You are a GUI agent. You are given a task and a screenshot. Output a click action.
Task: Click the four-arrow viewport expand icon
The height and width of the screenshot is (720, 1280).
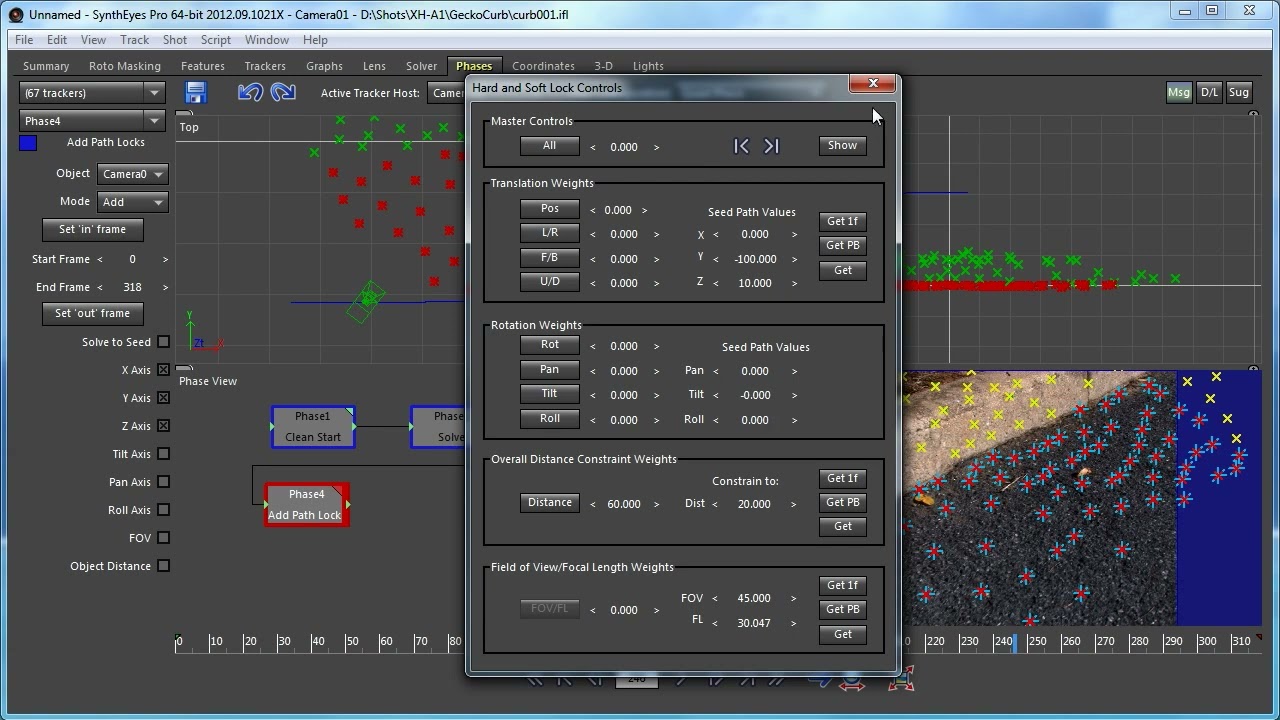pos(901,680)
